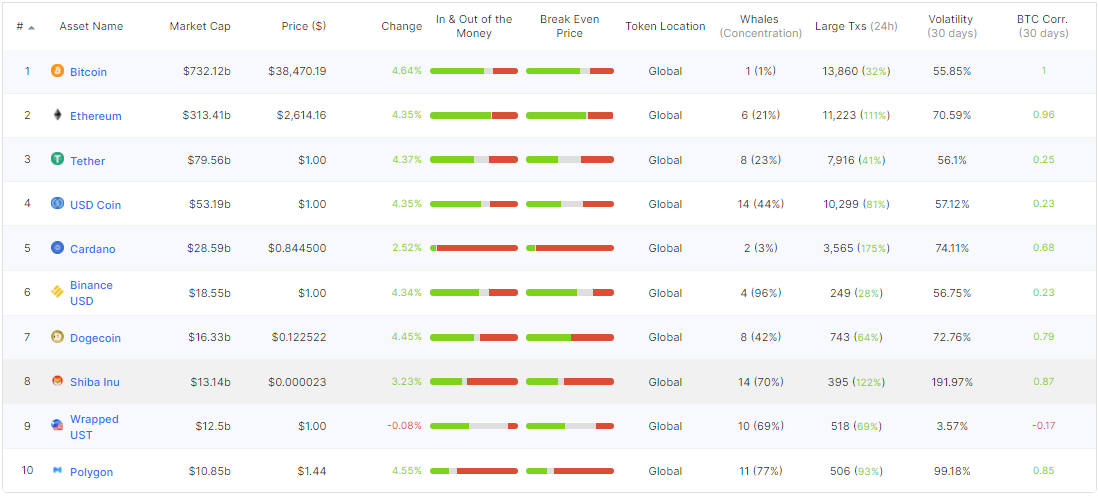Click Bitcoin's In & Out of Money bar
Screen dimensions: 1098x496
click(x=474, y=71)
